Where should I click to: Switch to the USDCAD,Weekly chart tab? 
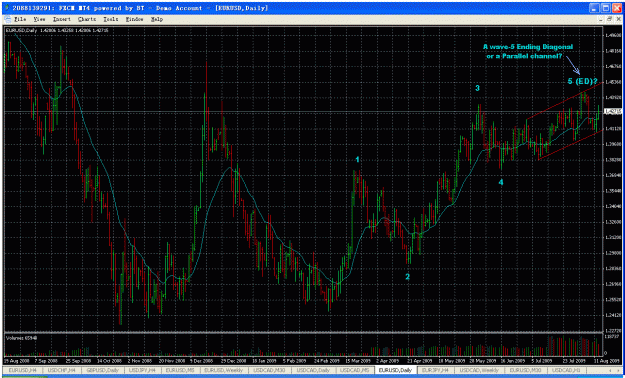479,370
